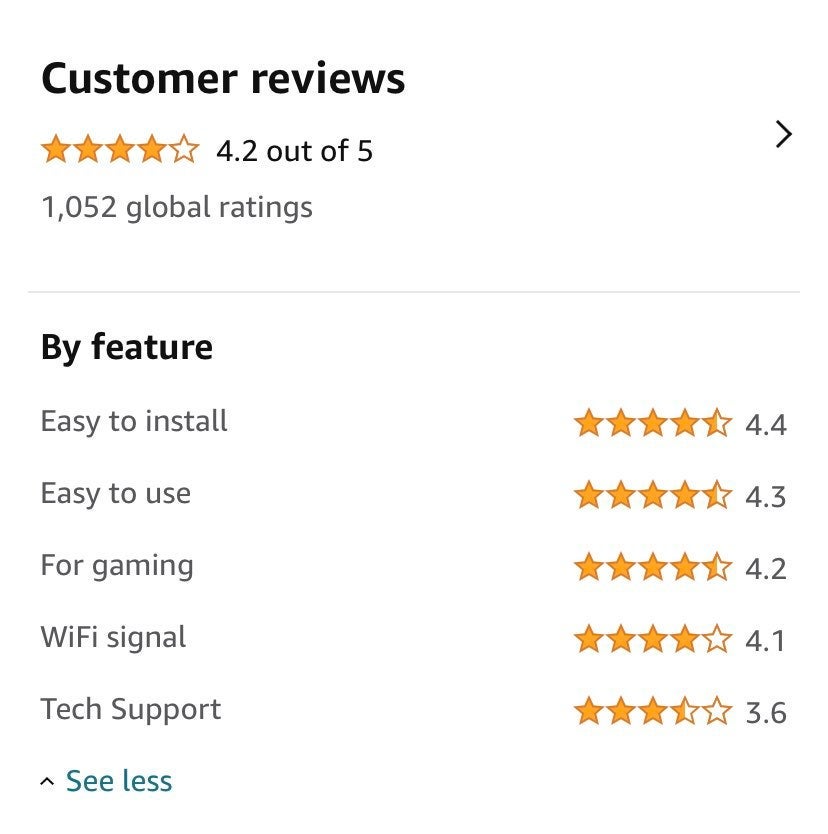828x834 pixels.
Task: Select the Tech Support feature label
Action: (131, 710)
